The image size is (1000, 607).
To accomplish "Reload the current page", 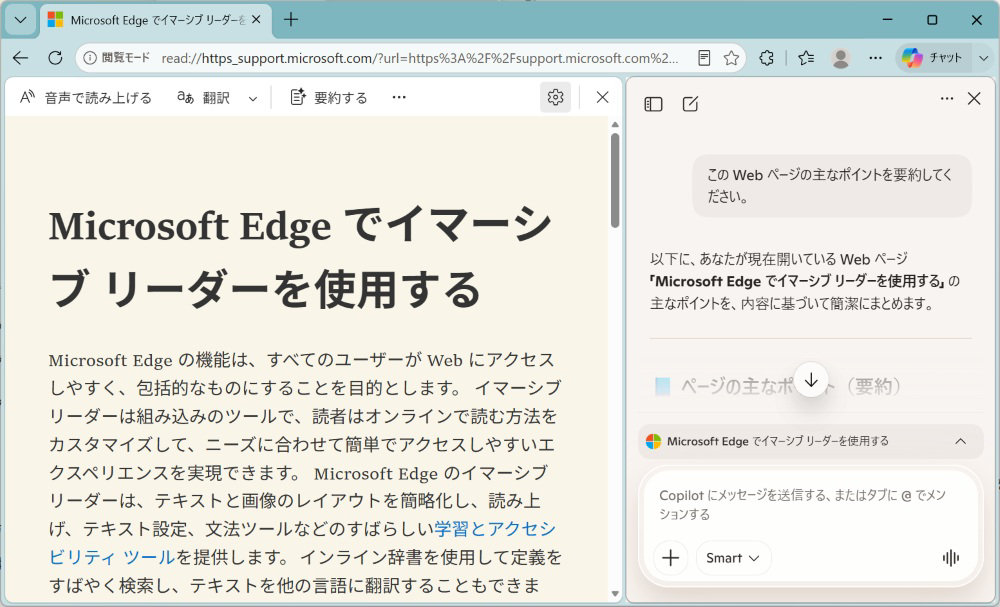I will point(55,58).
